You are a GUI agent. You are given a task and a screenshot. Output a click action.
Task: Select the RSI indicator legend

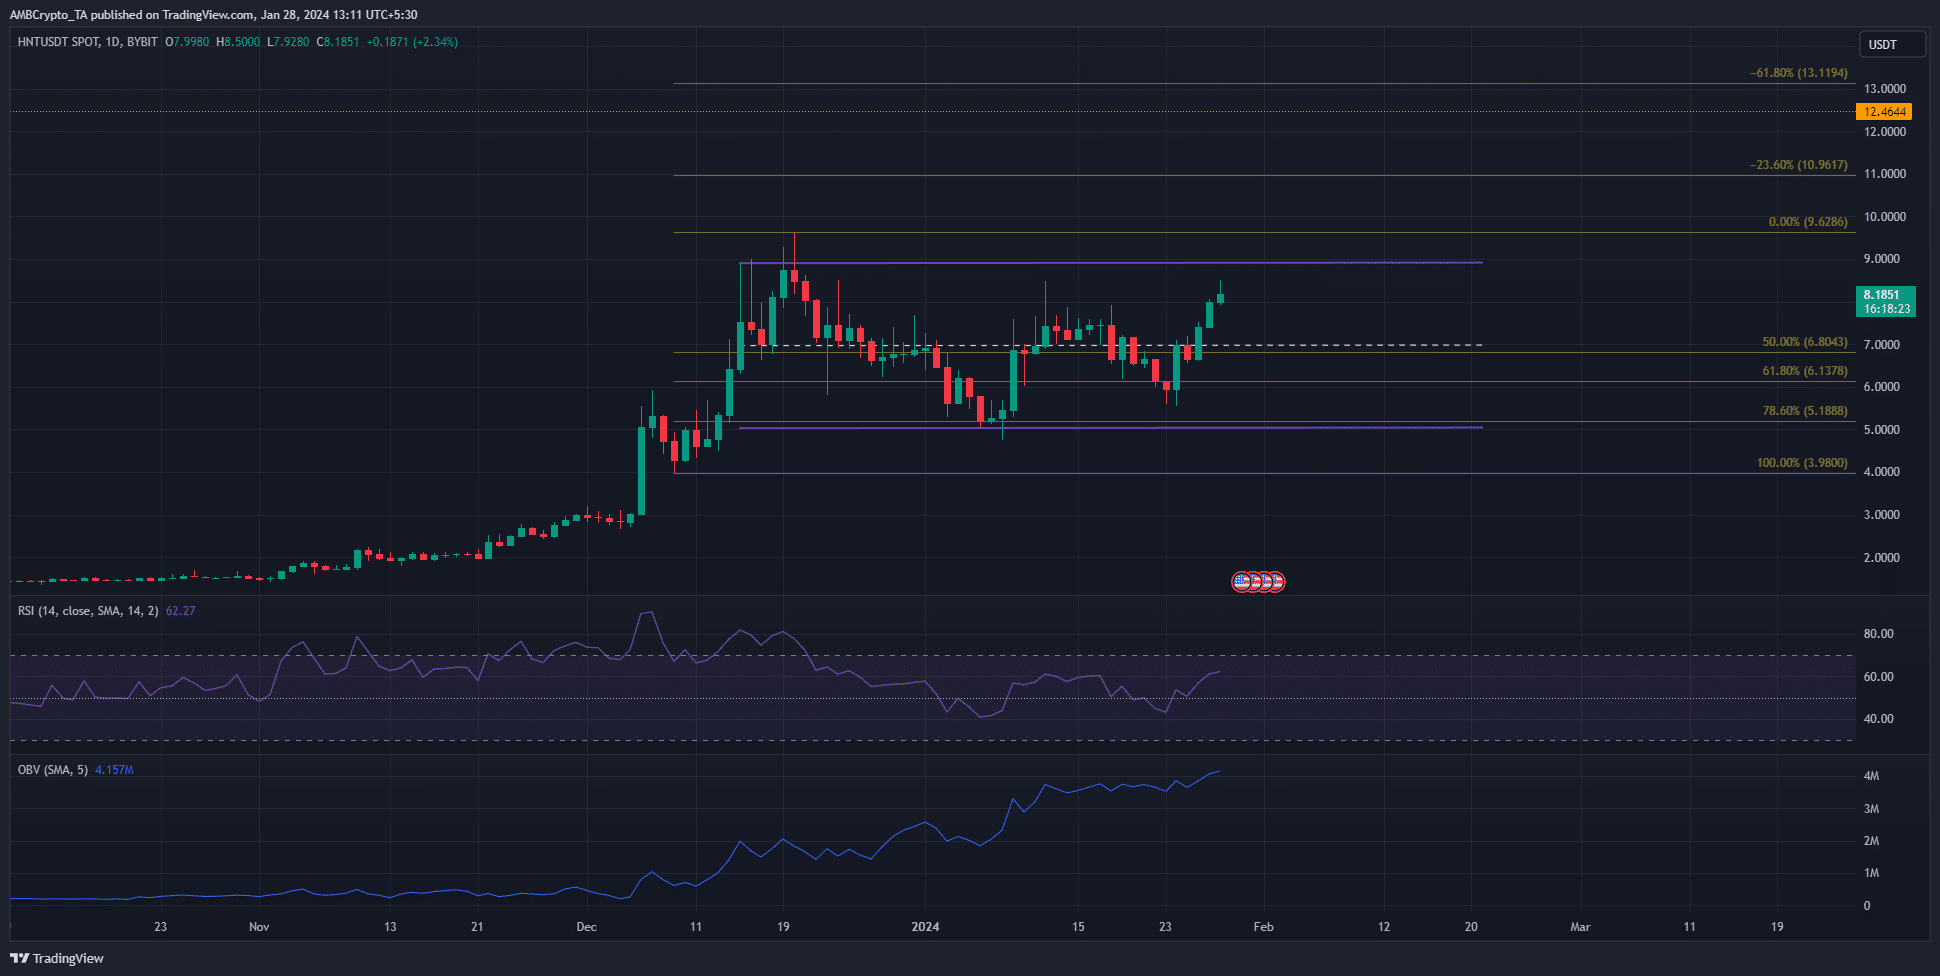tap(88, 610)
